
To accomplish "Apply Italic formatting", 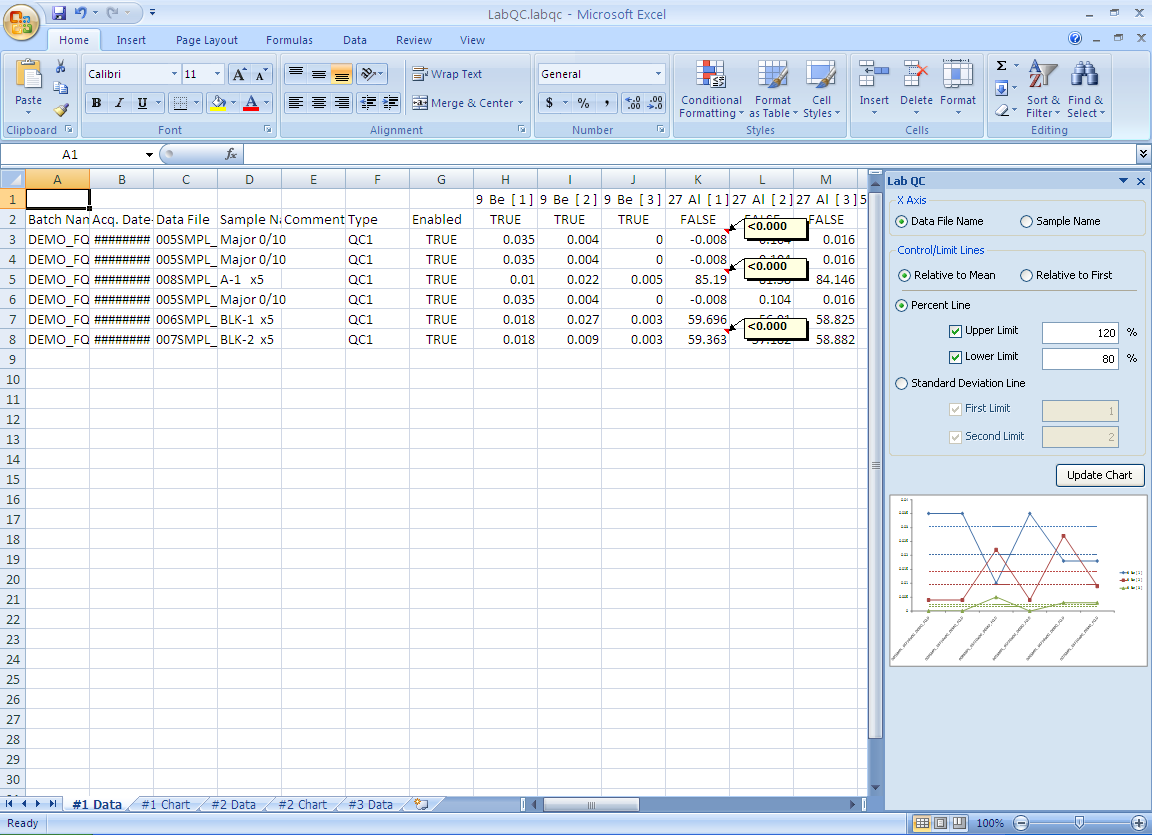I will (119, 103).
